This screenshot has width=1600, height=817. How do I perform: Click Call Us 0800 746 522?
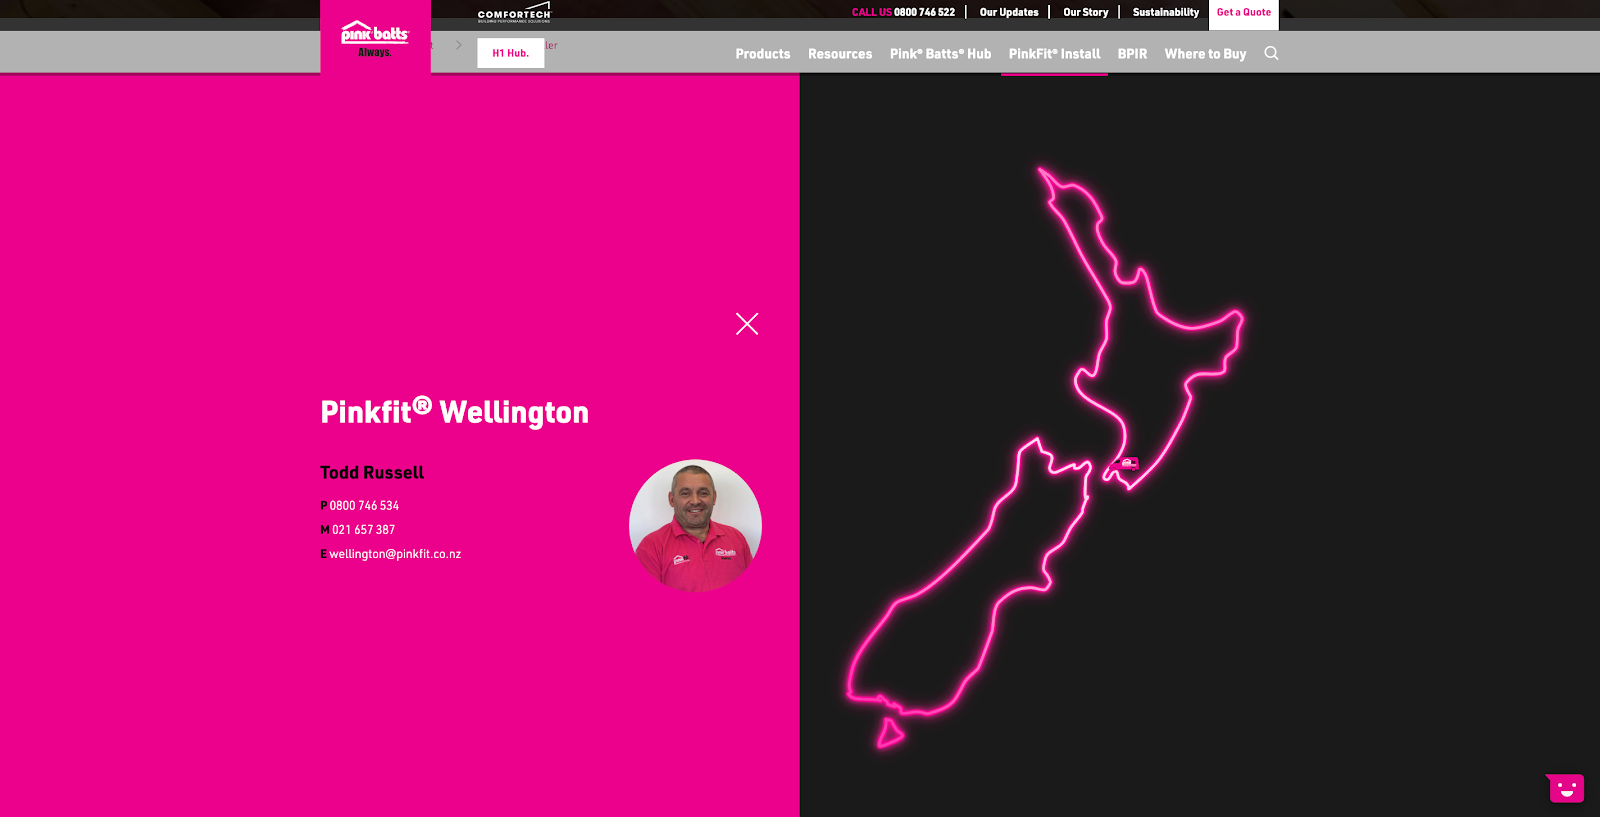tap(903, 12)
